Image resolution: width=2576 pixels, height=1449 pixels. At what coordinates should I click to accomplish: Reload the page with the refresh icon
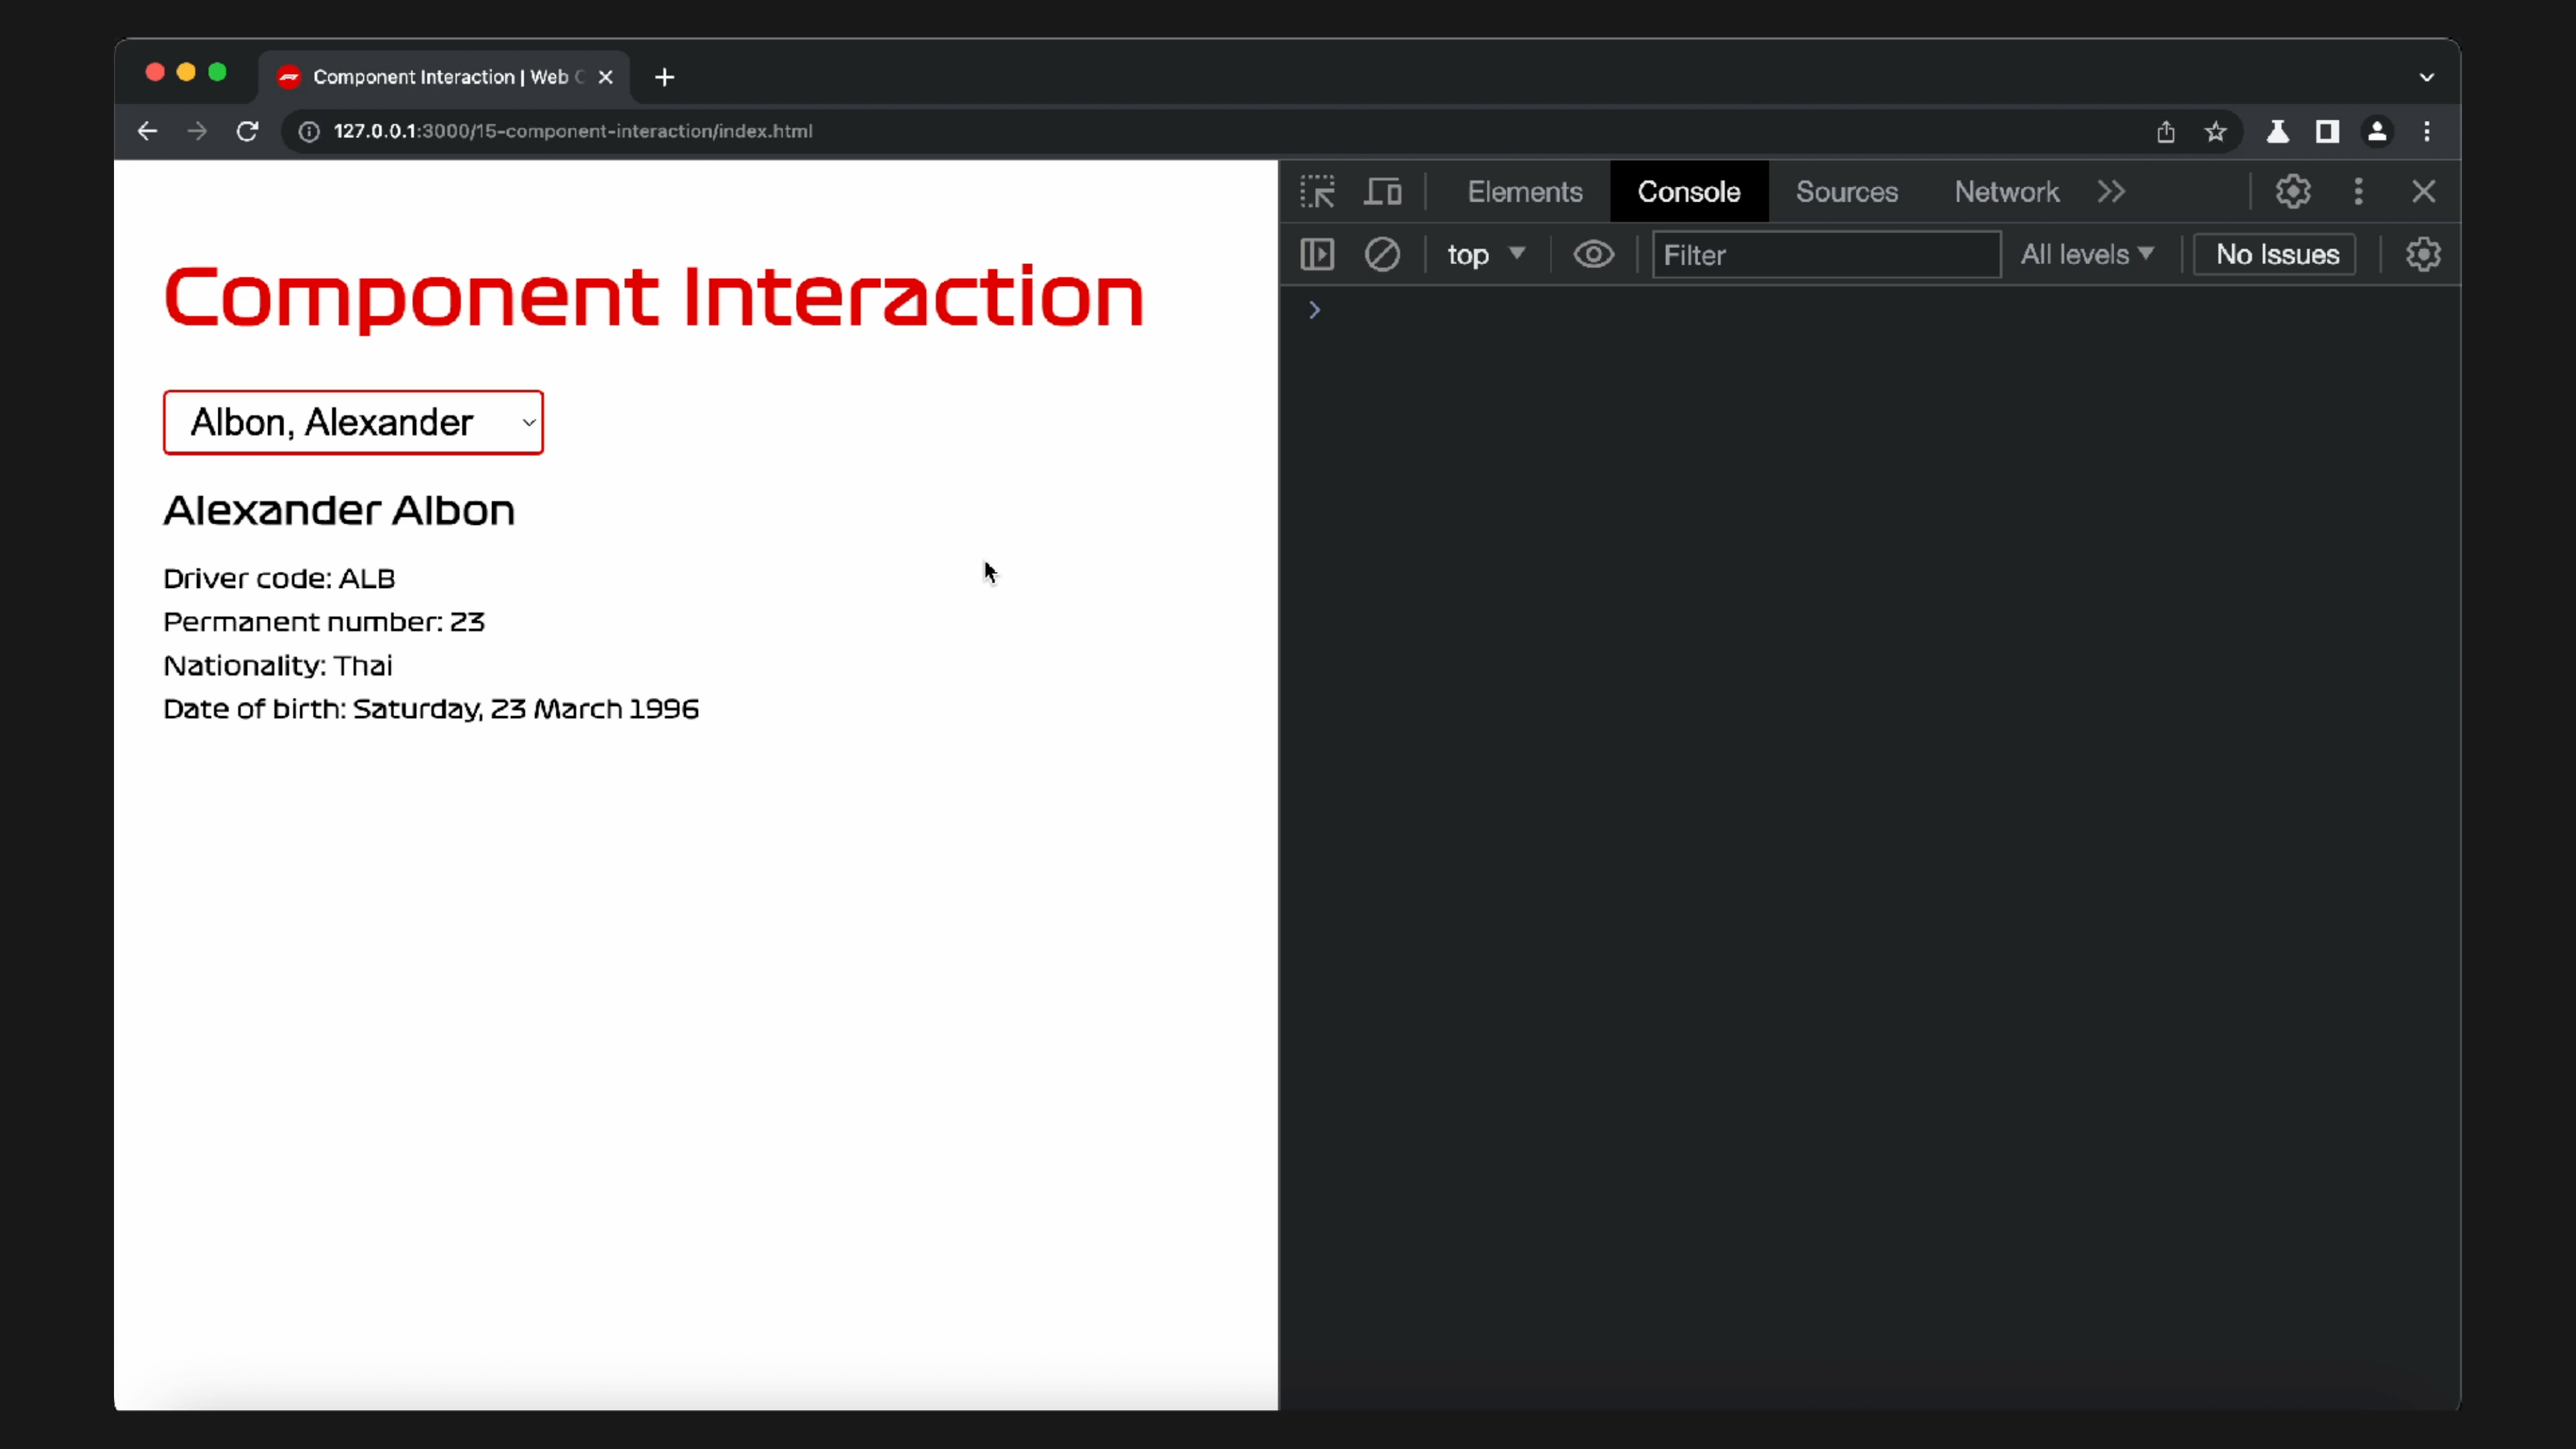click(247, 131)
